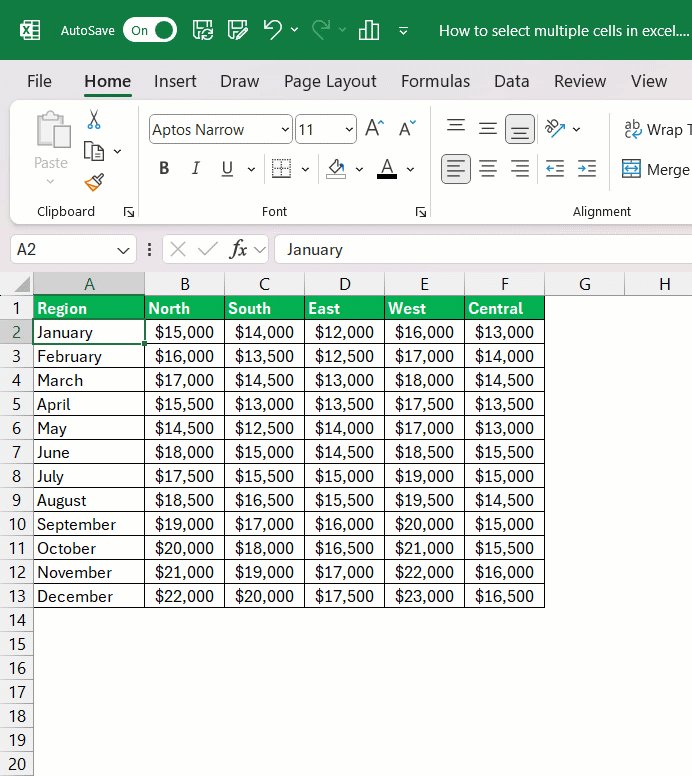Select Top Align icon
The height and width of the screenshot is (776, 692).
456,128
